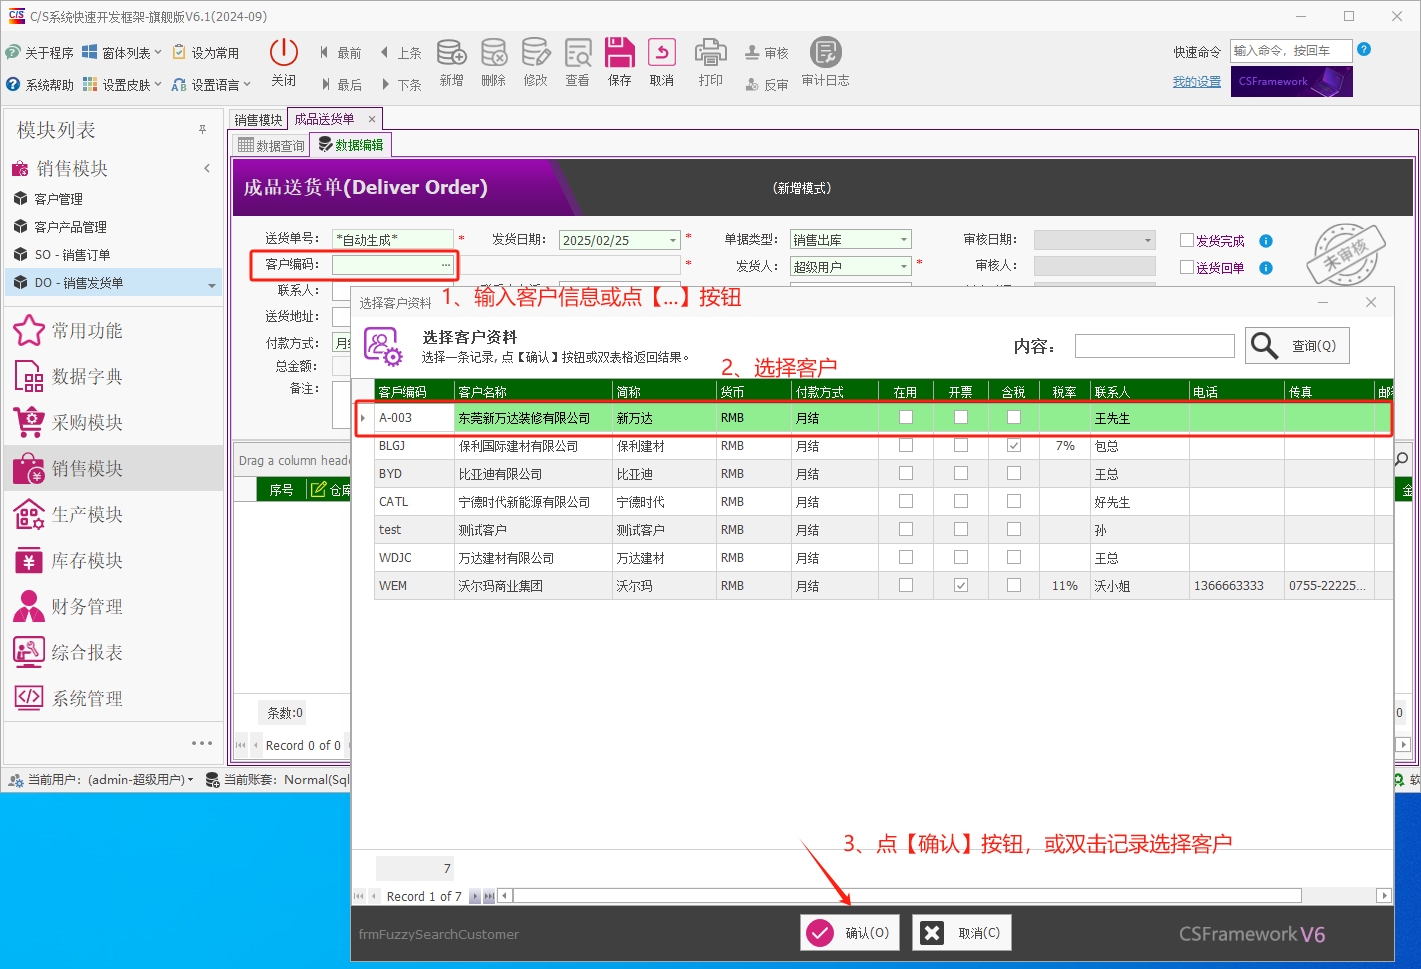Screen dimensions: 1421x969
Task: Go to 最前 first record
Action: pos(340,53)
